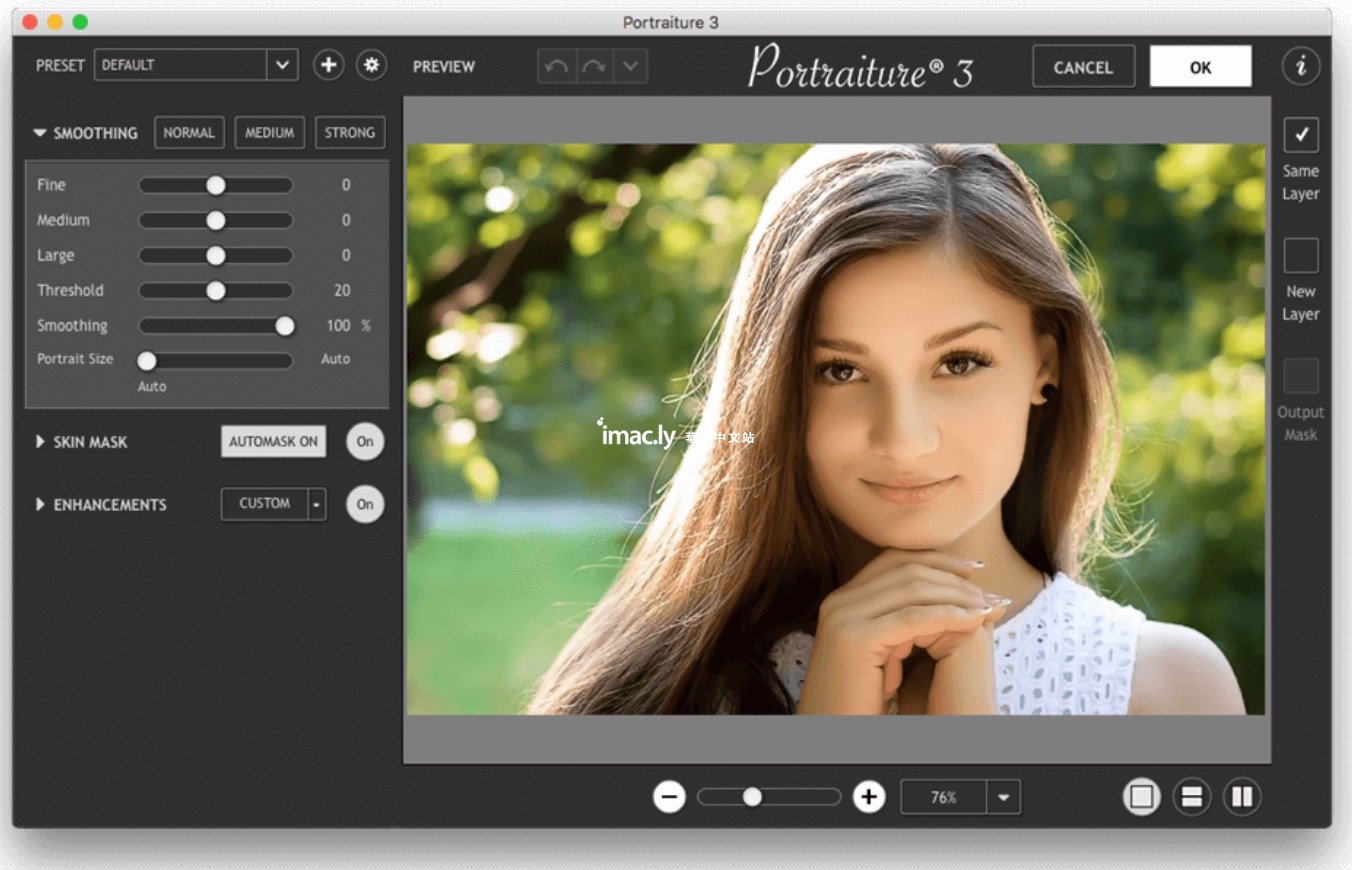1352x870 pixels.
Task: Click the portrait preview image
Action: click(x=835, y=429)
